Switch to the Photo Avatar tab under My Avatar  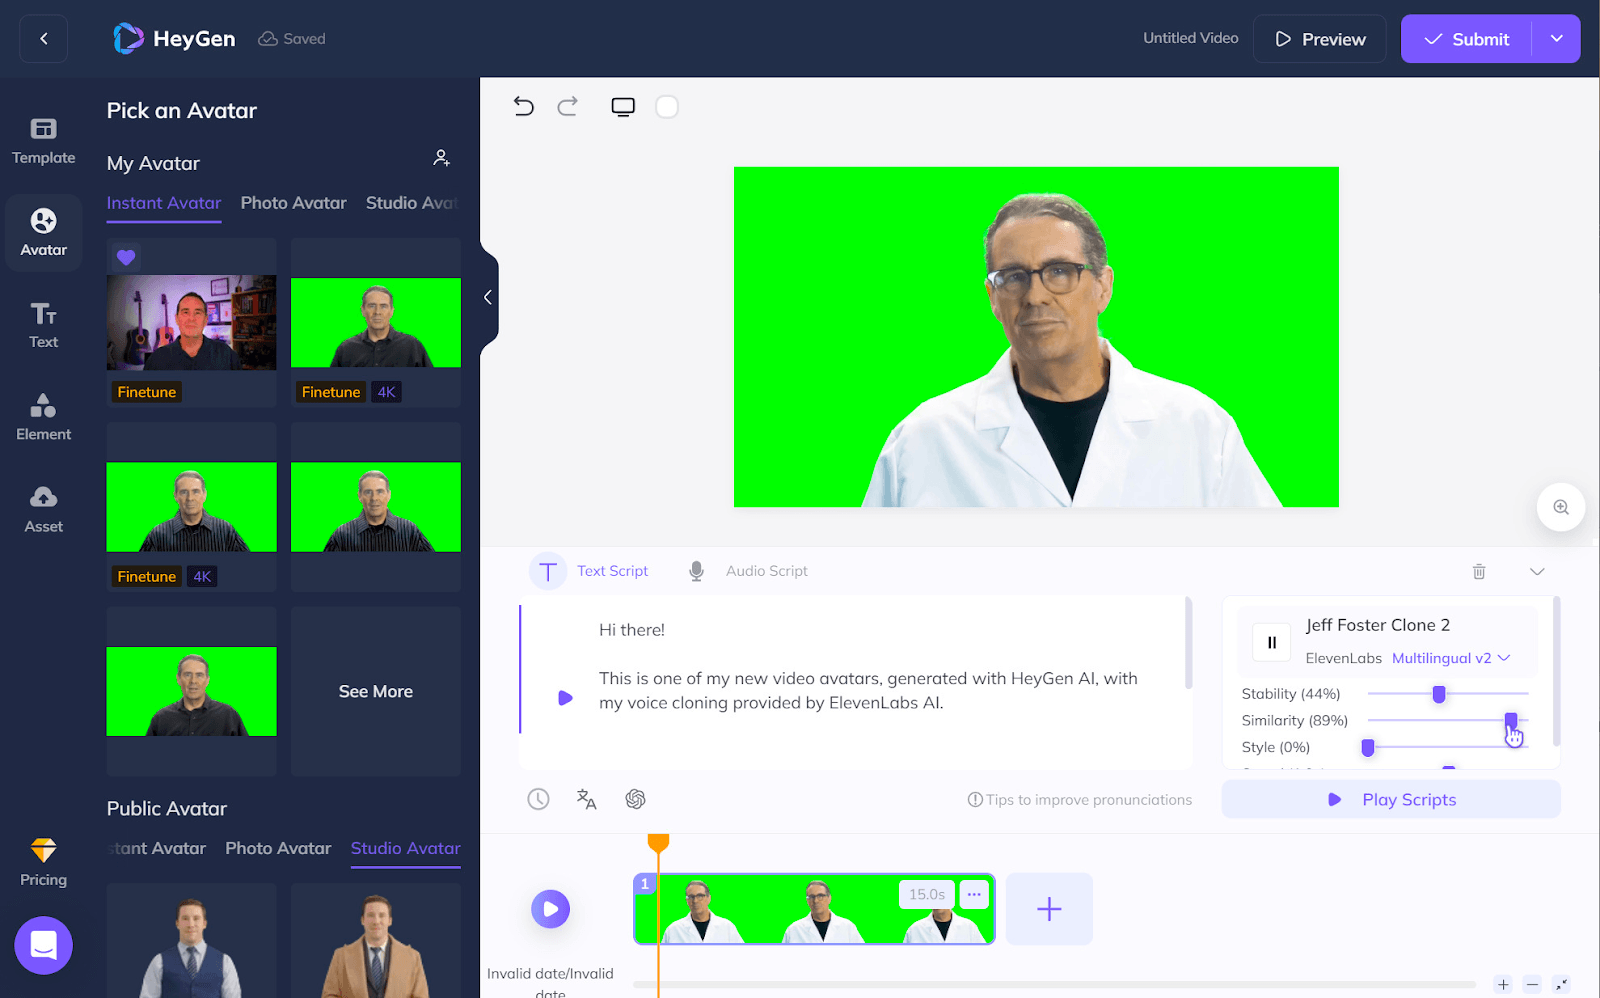pyautogui.click(x=293, y=203)
